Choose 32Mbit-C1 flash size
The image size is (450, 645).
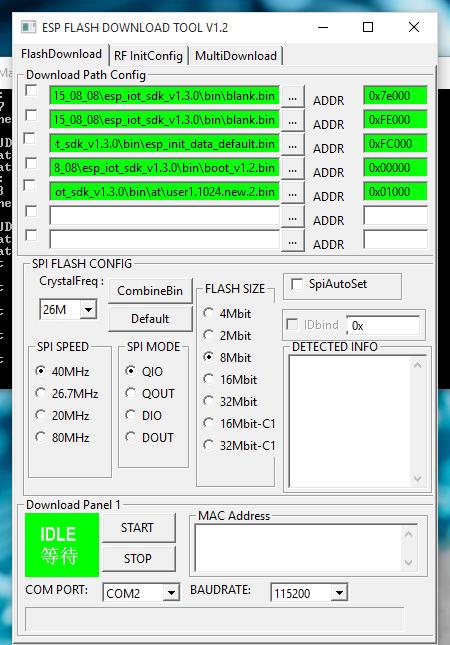click(209, 445)
